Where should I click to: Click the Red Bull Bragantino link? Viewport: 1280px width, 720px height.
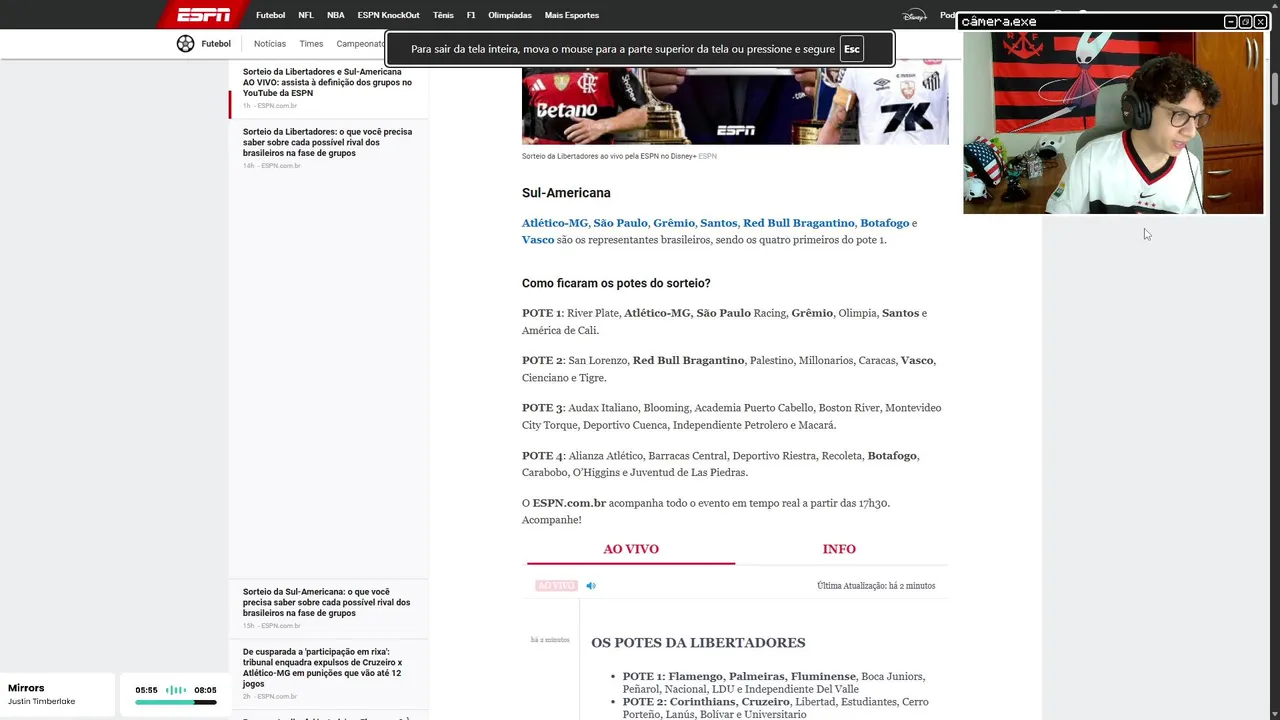pos(799,223)
